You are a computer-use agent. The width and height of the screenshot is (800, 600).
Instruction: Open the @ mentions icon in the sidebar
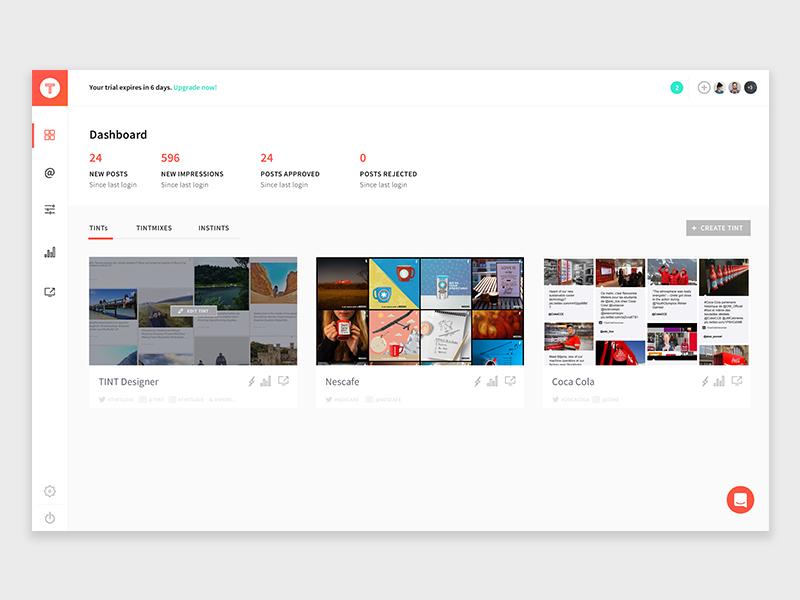click(49, 172)
